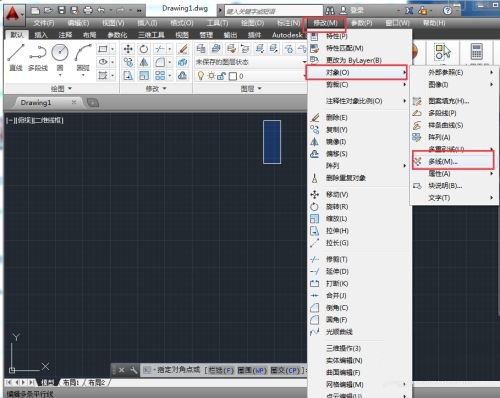Switch to the 参数化 ribbon tab
The image size is (500, 398).
(117, 35)
